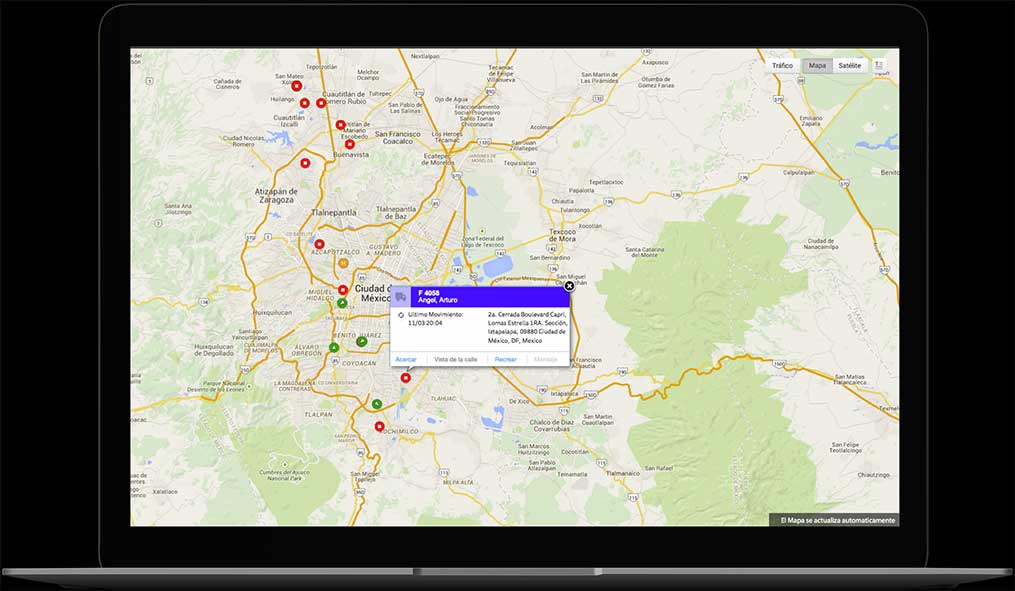
Task: Click the Calpulalpan town label
Action: pos(799,173)
